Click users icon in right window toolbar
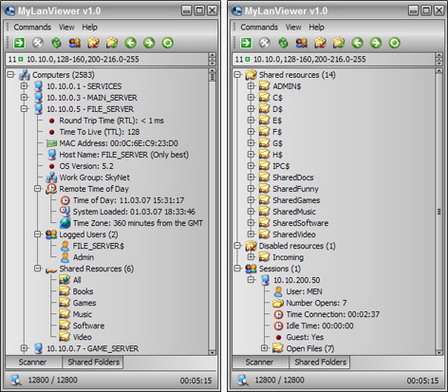This screenshot has height=392, width=448. tap(302, 43)
